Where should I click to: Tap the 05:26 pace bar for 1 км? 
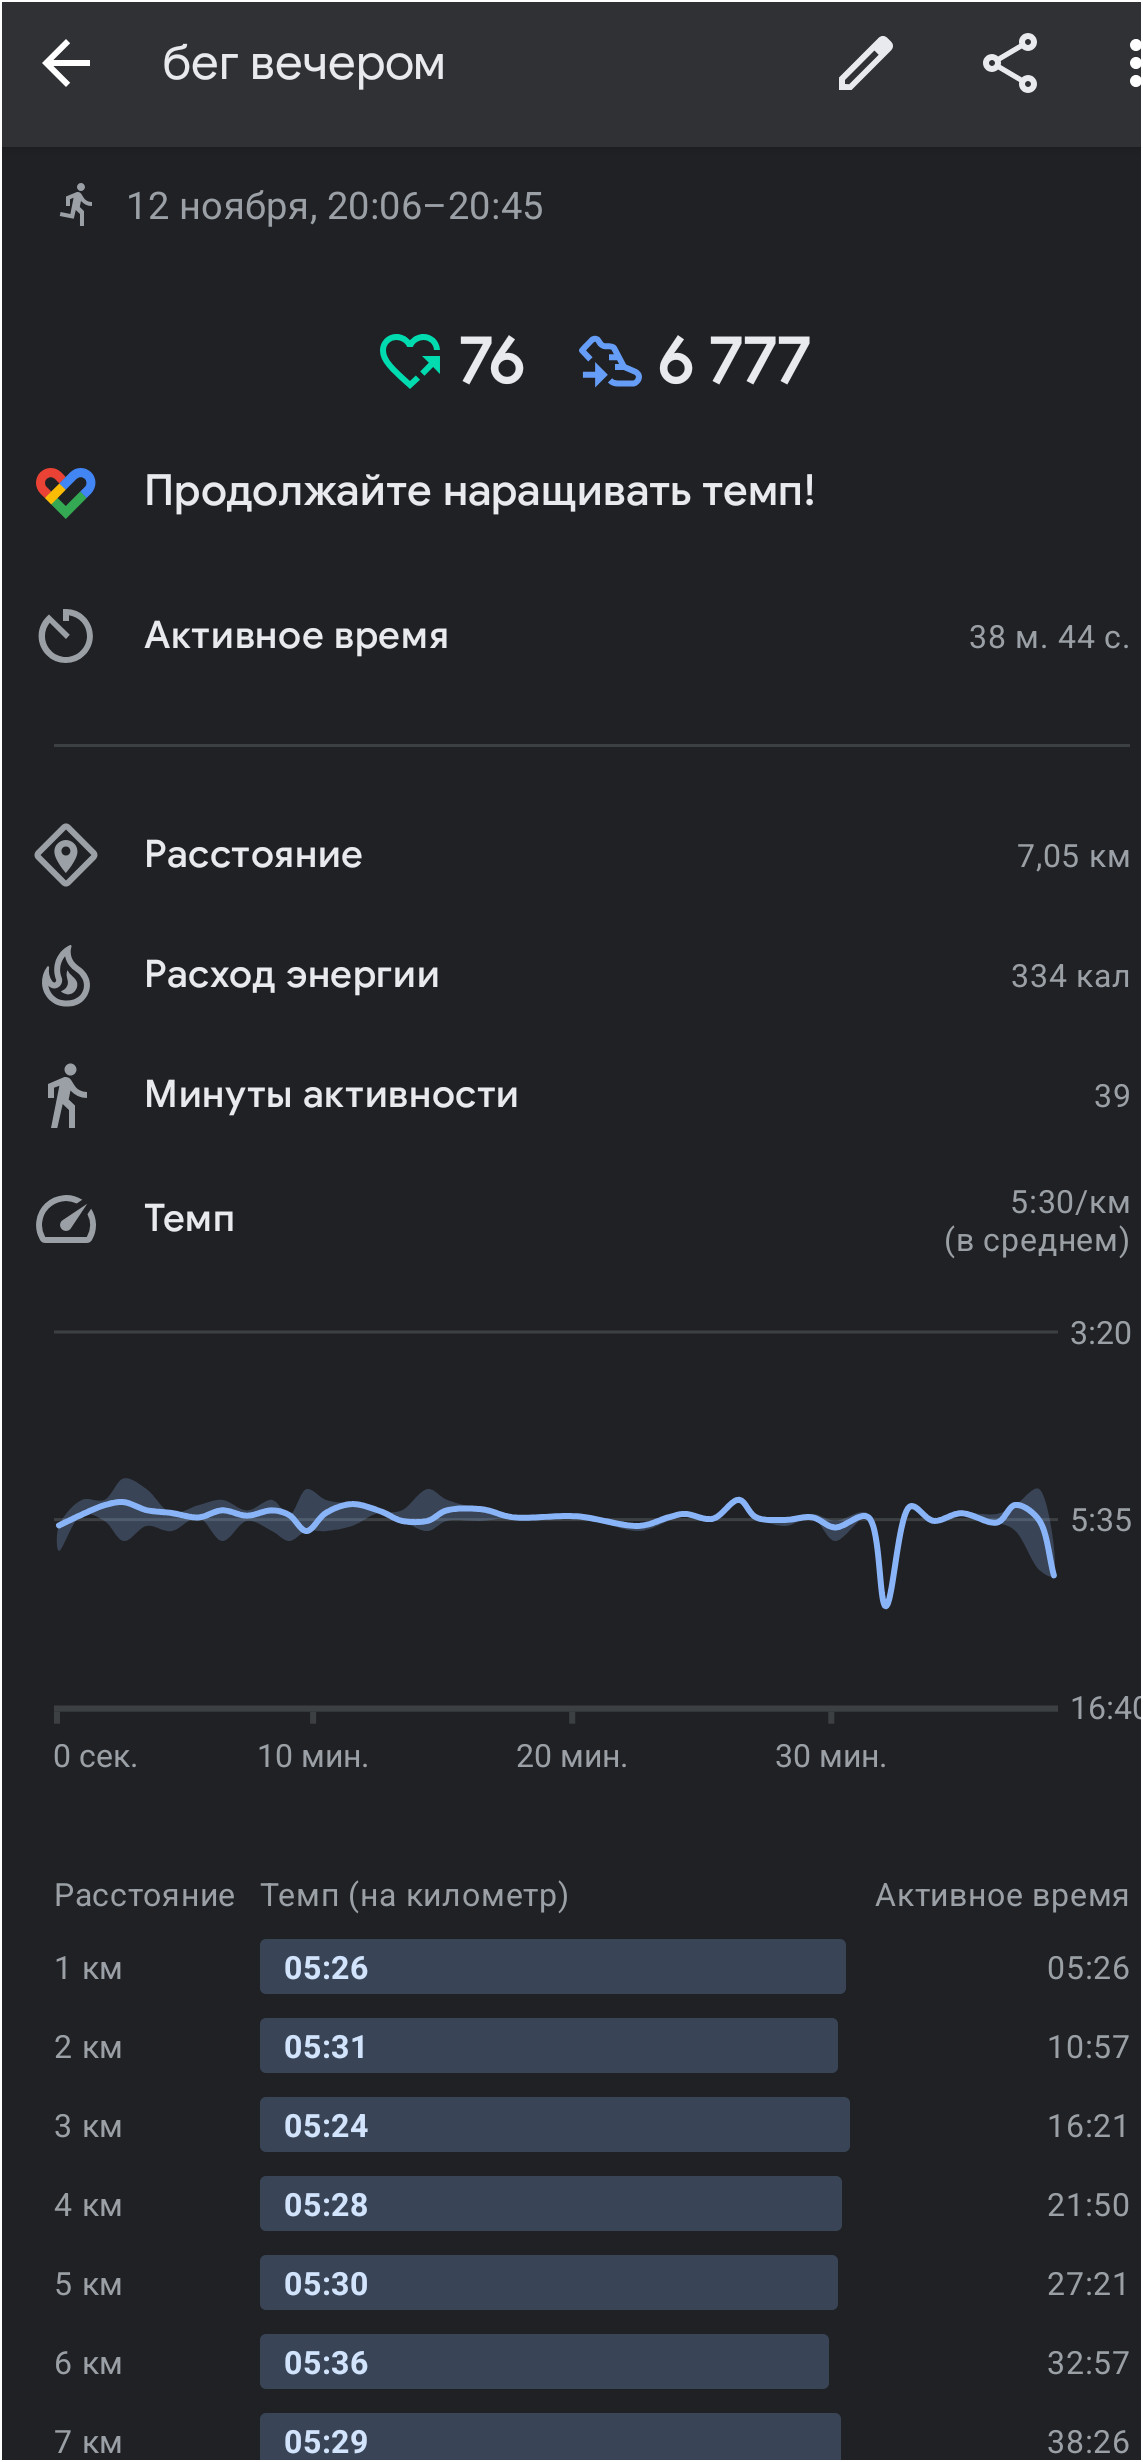[x=553, y=1967]
